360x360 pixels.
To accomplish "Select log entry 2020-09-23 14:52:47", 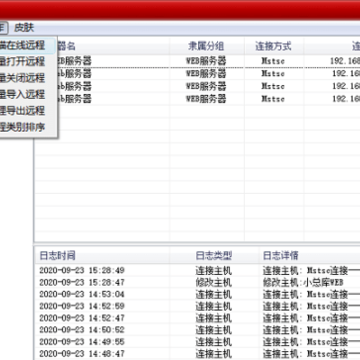I will click(x=197, y=318).
